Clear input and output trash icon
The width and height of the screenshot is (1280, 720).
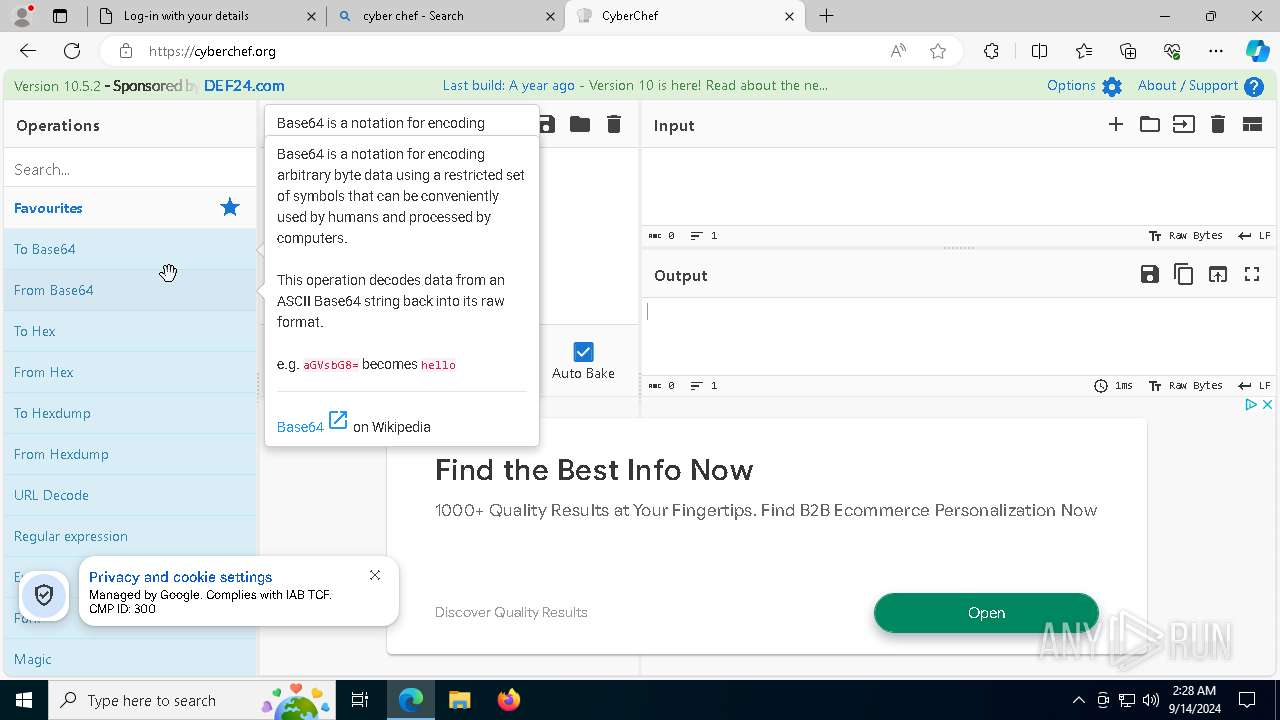[x=1218, y=124]
